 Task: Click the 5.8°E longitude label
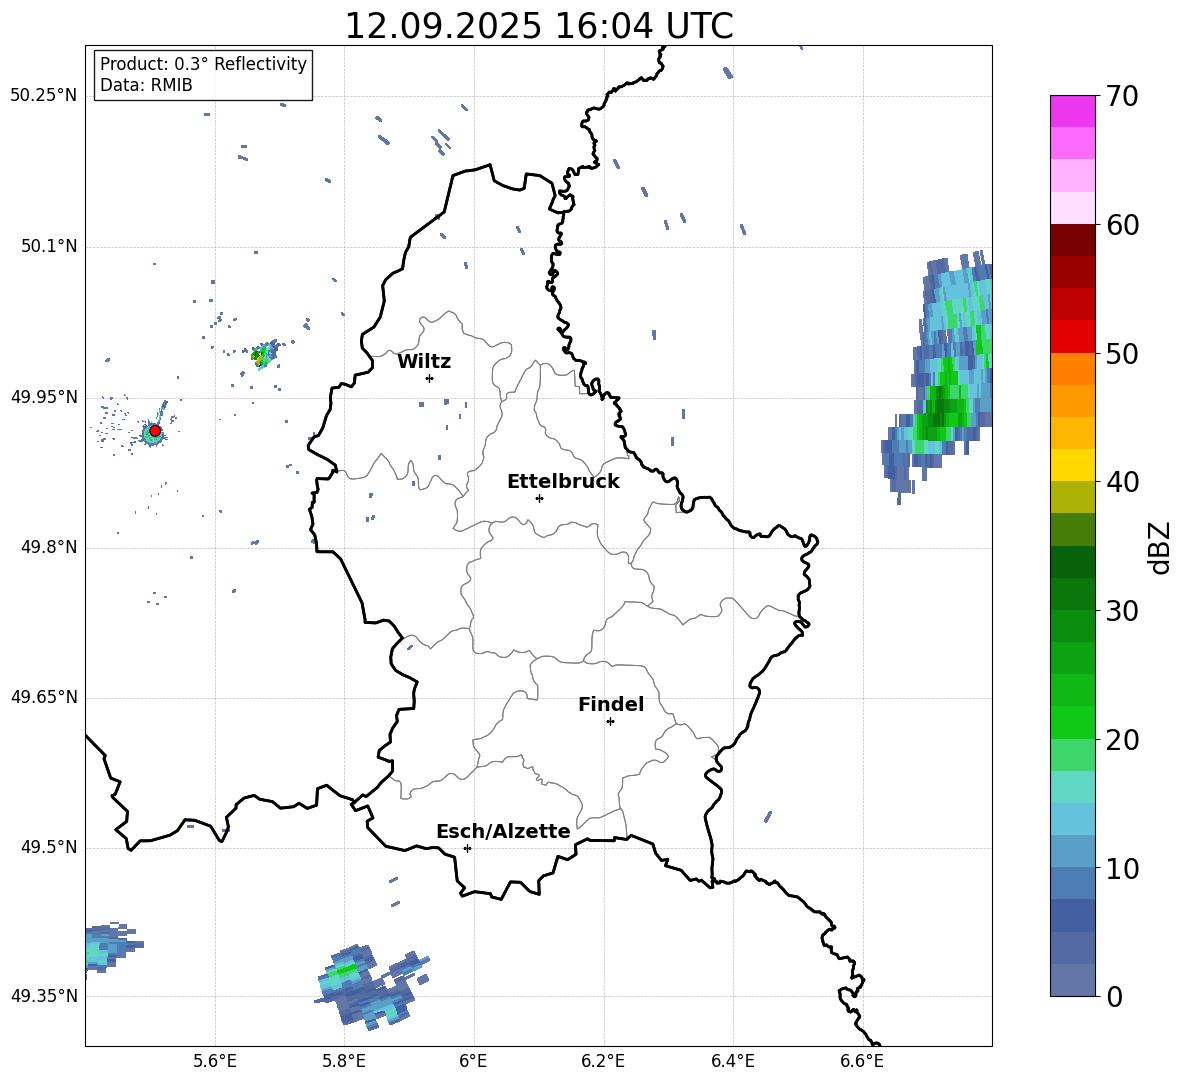[344, 1061]
